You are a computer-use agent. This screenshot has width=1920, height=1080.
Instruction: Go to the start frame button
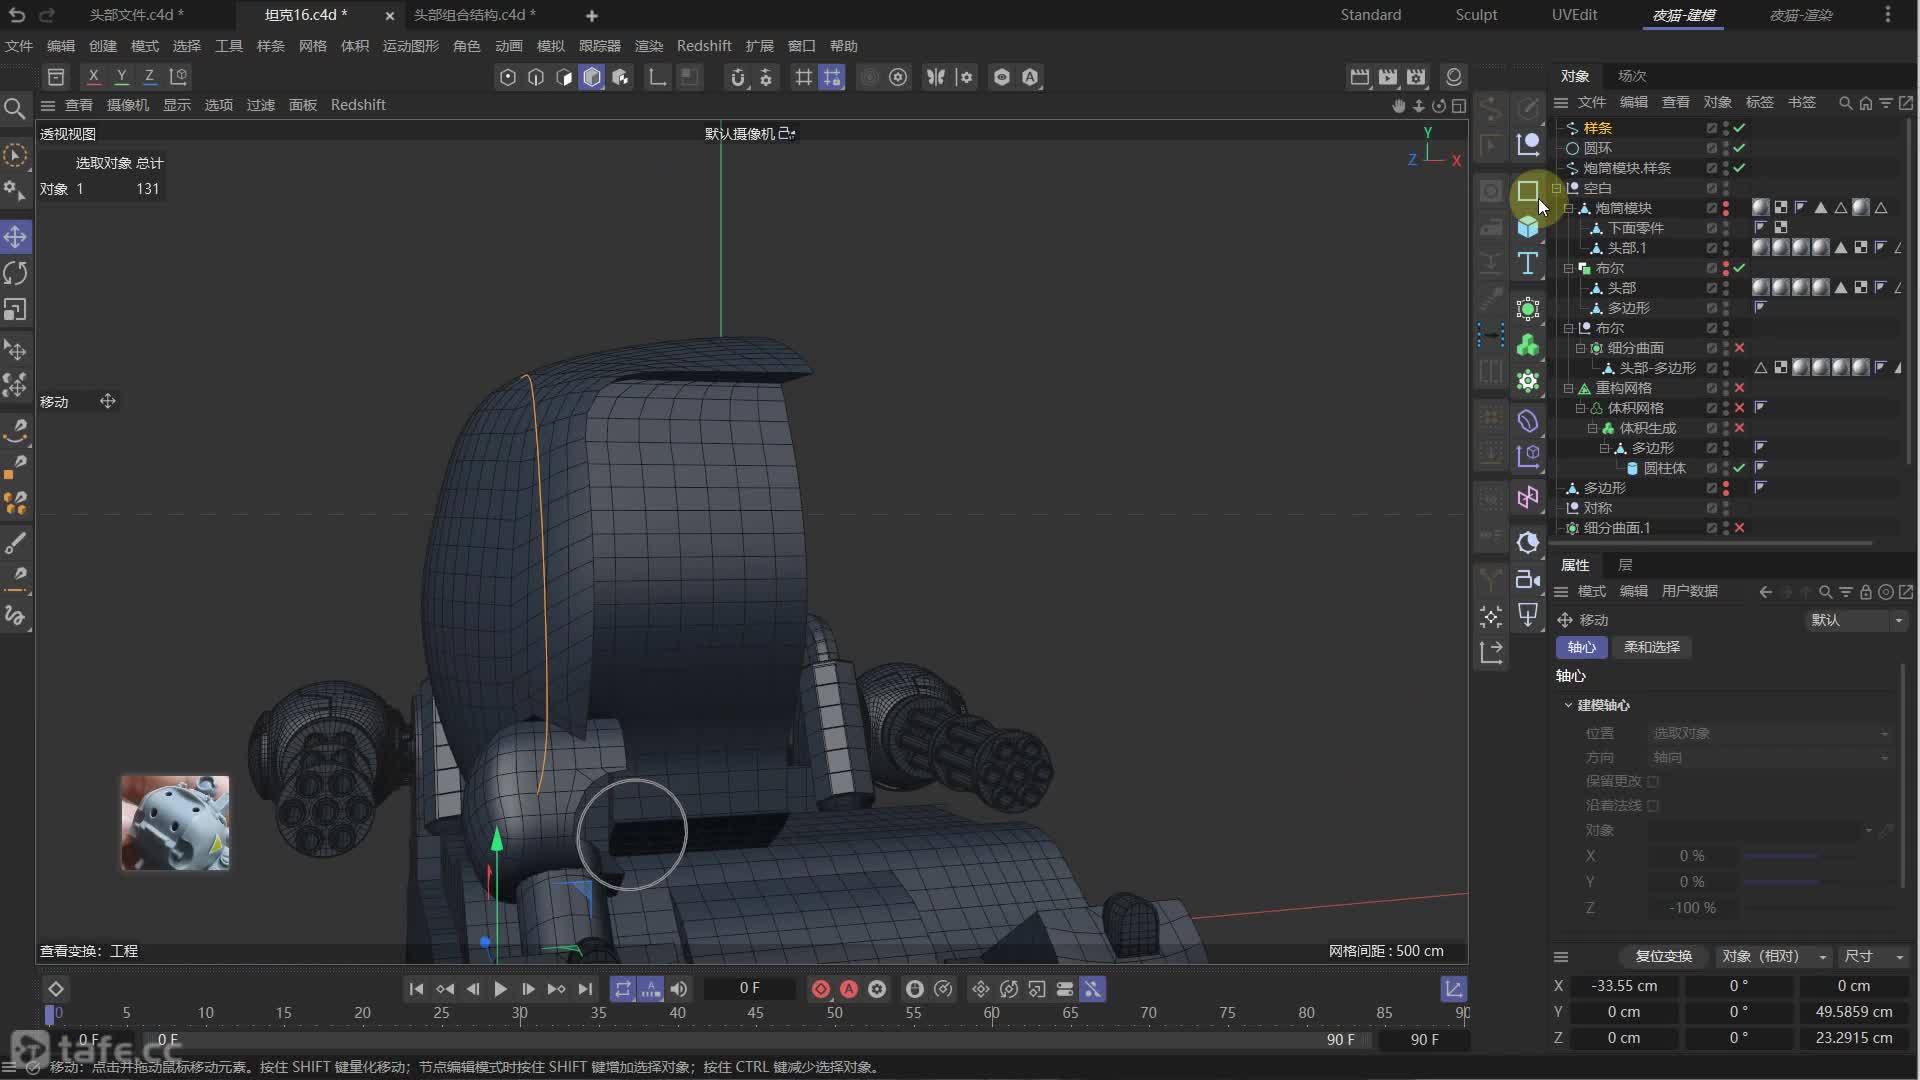click(416, 989)
